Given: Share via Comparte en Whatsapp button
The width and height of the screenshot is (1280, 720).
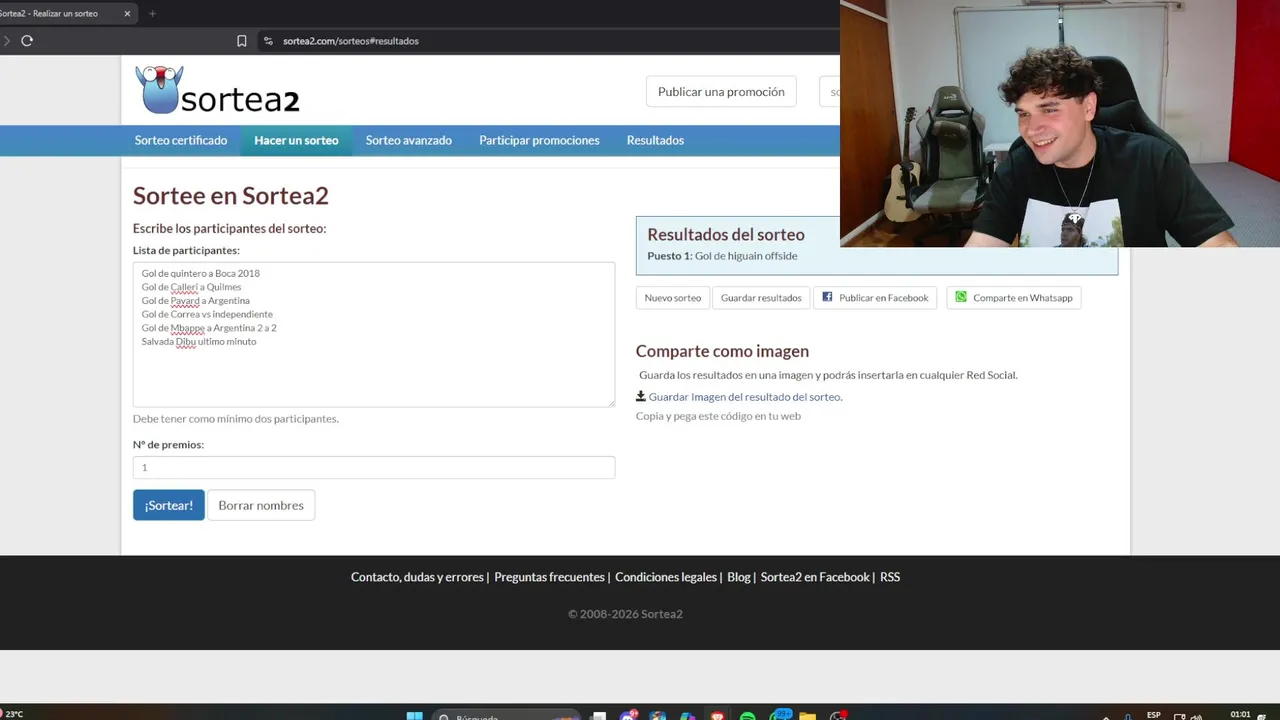Looking at the screenshot, I should pos(1014,298).
